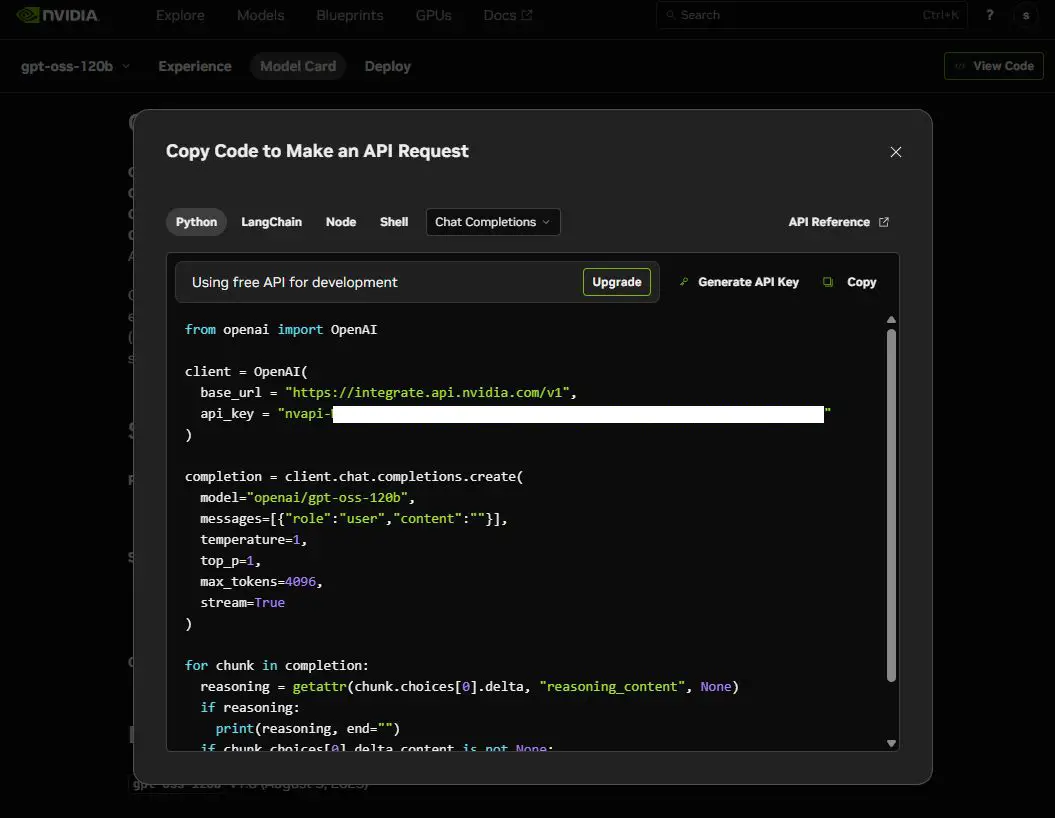Select the Python code tab
The width and height of the screenshot is (1055, 818).
click(196, 222)
